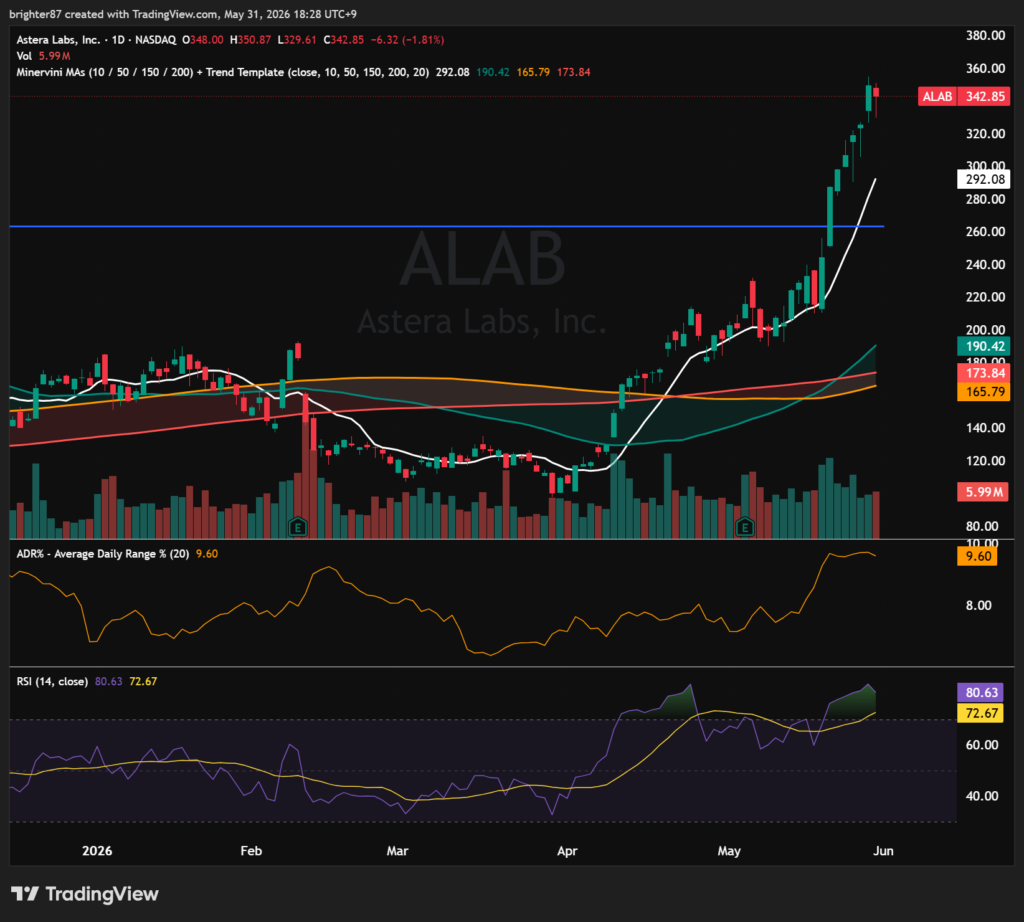The height and width of the screenshot is (922, 1024).
Task: Open the Minervini MAs indicator legend
Action: click(x=223, y=72)
